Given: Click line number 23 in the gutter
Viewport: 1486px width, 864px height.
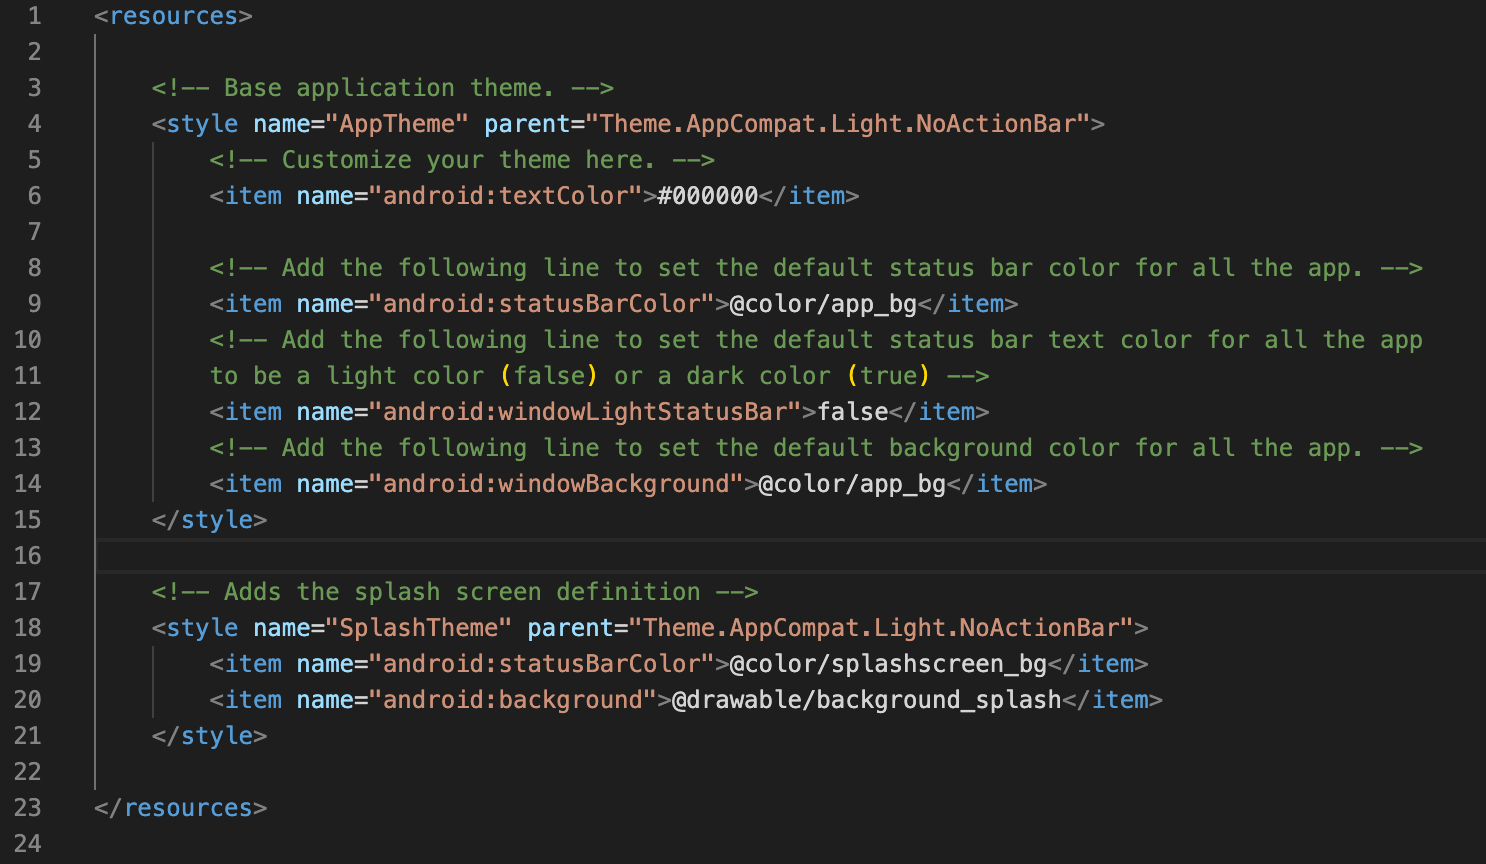Looking at the screenshot, I should (27, 808).
